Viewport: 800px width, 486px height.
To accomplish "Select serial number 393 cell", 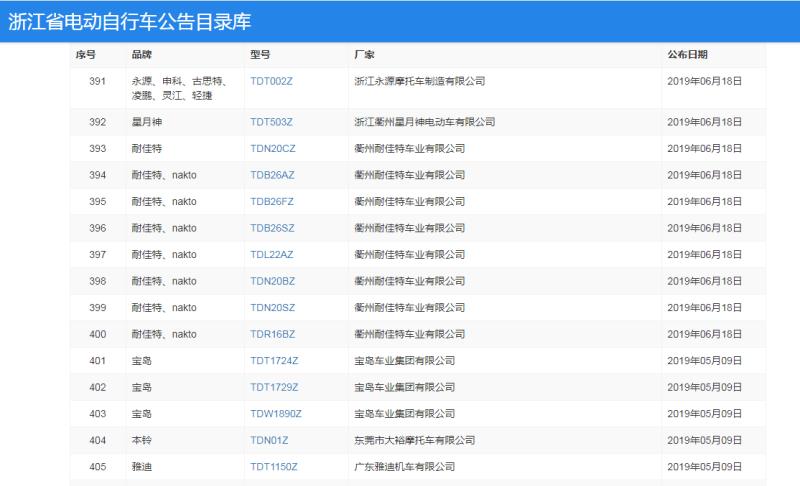I will [x=97, y=148].
